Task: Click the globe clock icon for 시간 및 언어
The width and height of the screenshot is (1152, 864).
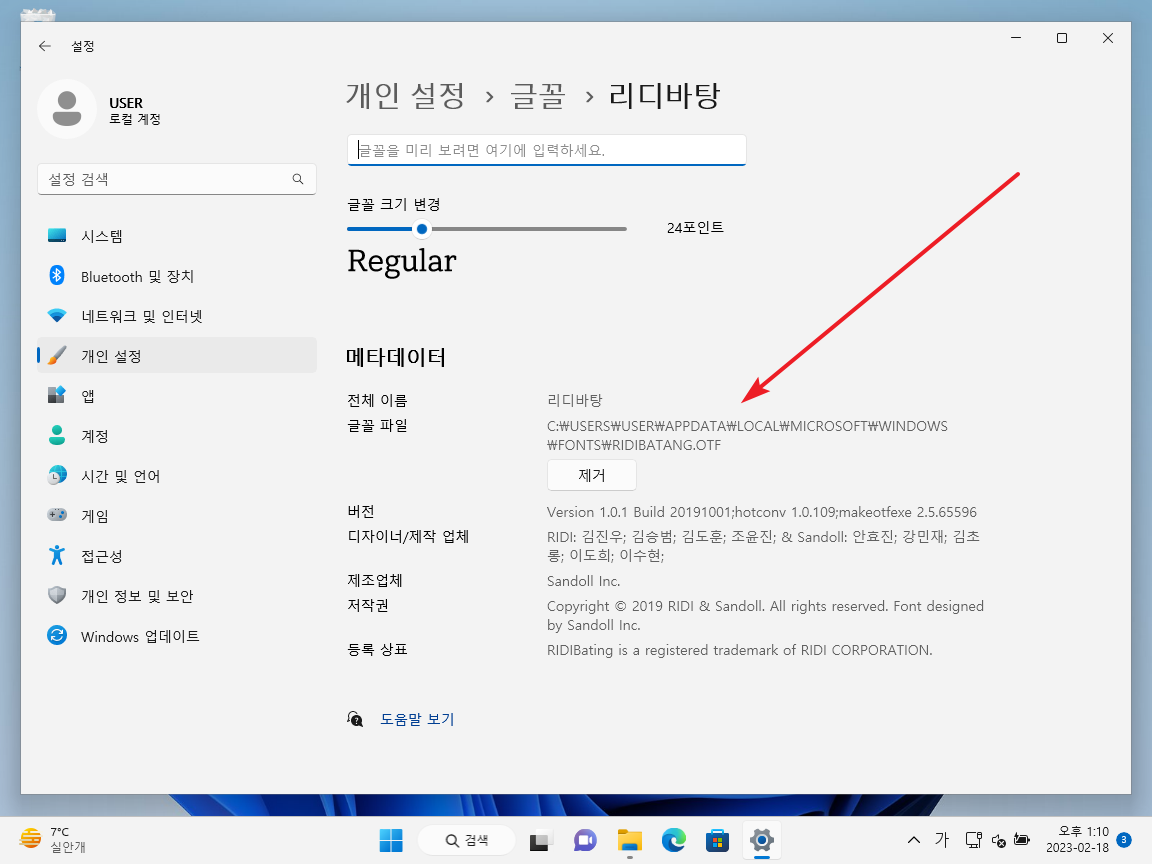Action: 57,475
